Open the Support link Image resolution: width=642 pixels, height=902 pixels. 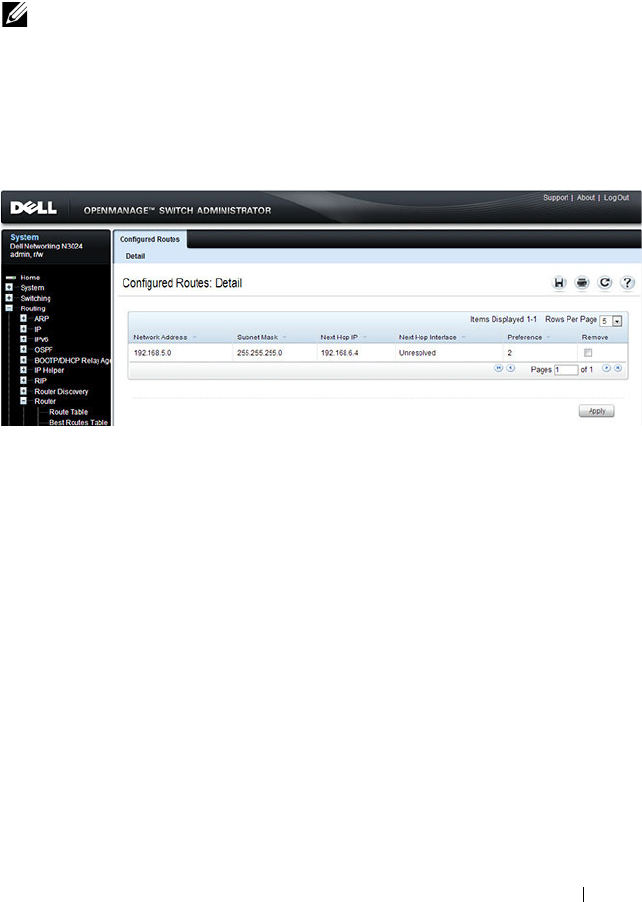pyautogui.click(x=555, y=197)
